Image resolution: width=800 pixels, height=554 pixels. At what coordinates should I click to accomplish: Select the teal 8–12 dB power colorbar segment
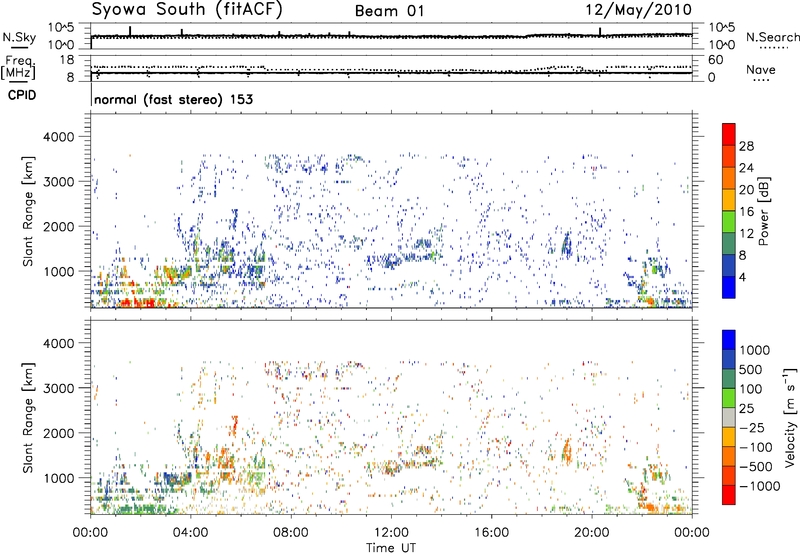tap(729, 244)
